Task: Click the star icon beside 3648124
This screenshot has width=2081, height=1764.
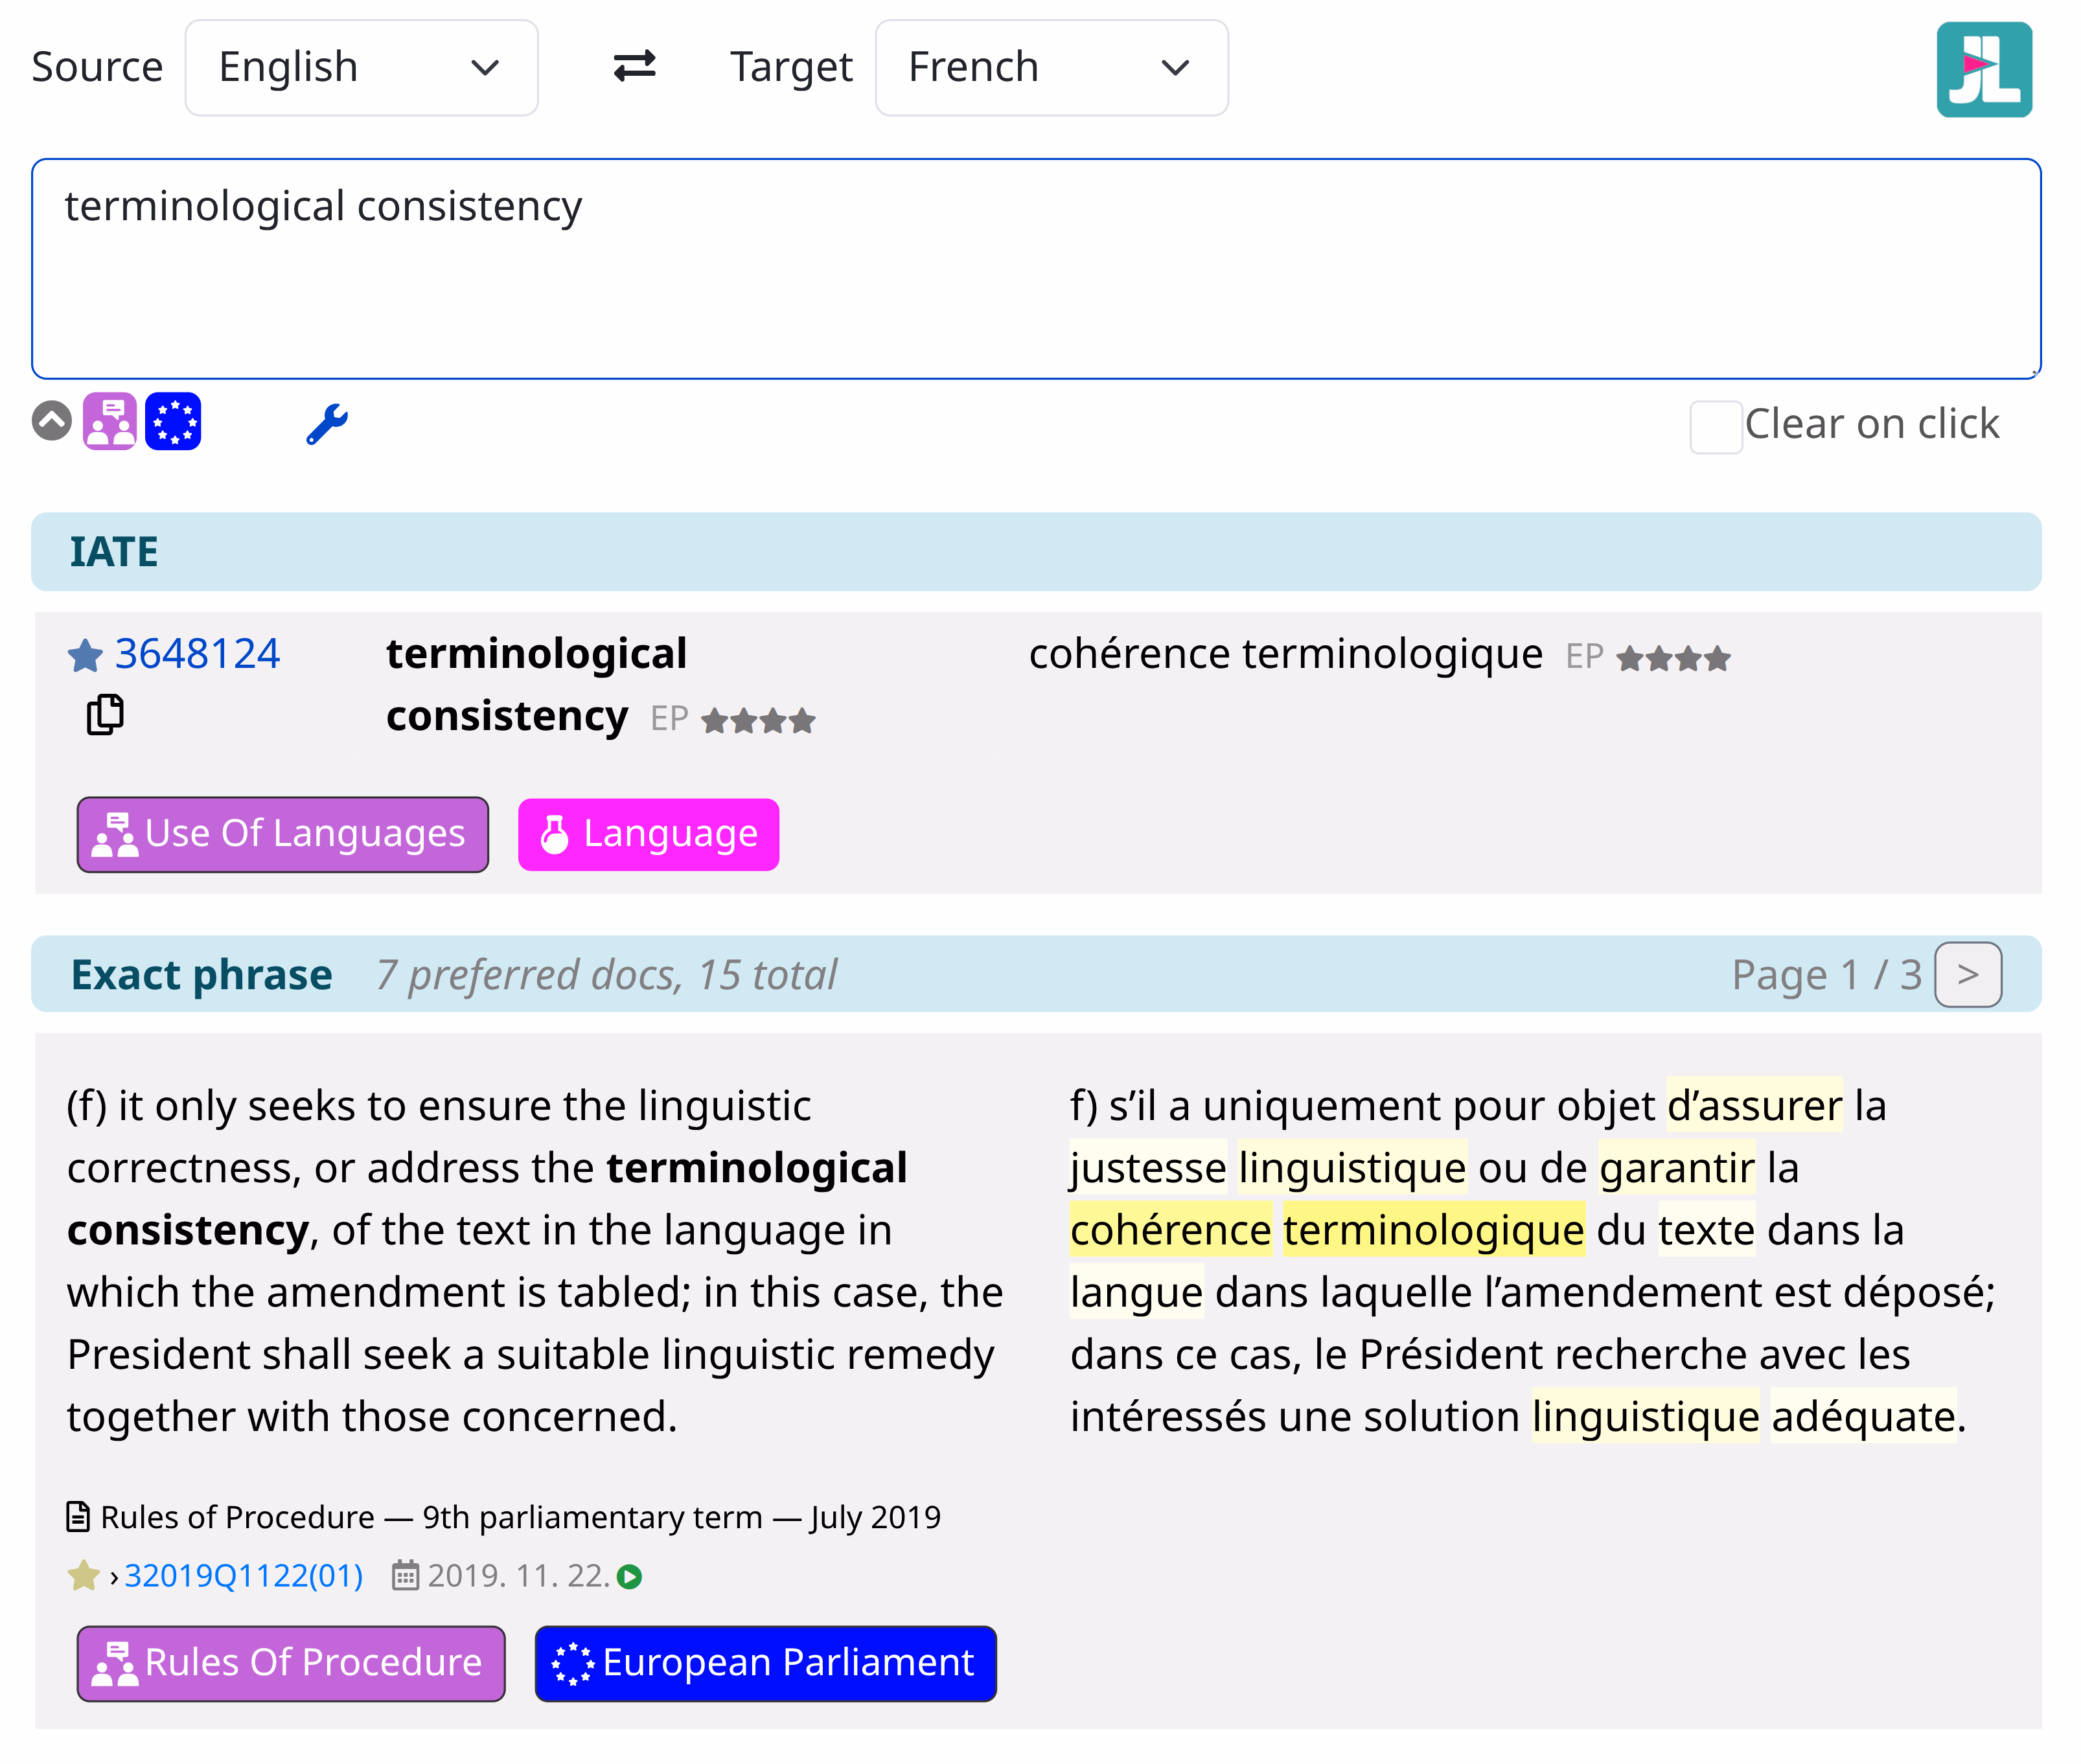Action: pos(85,656)
